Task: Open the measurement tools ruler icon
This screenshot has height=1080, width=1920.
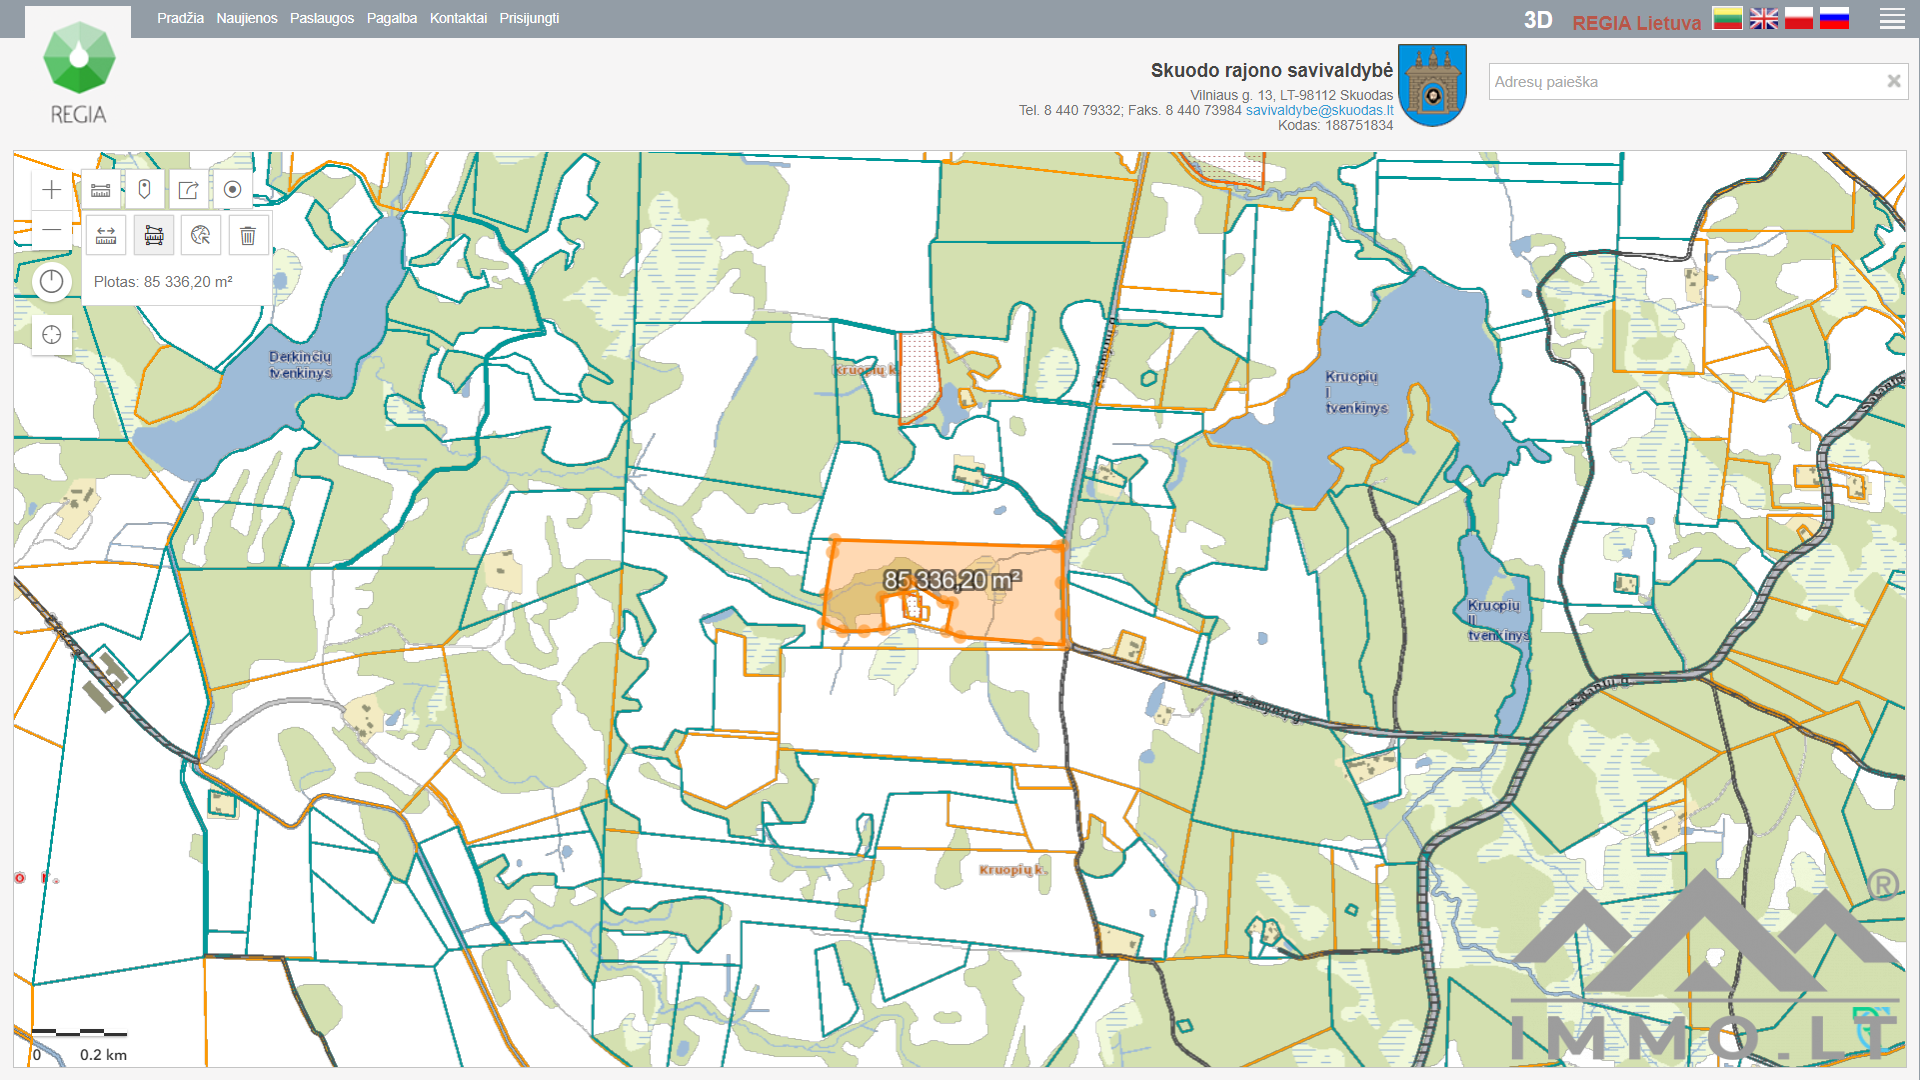Action: pyautogui.click(x=101, y=189)
